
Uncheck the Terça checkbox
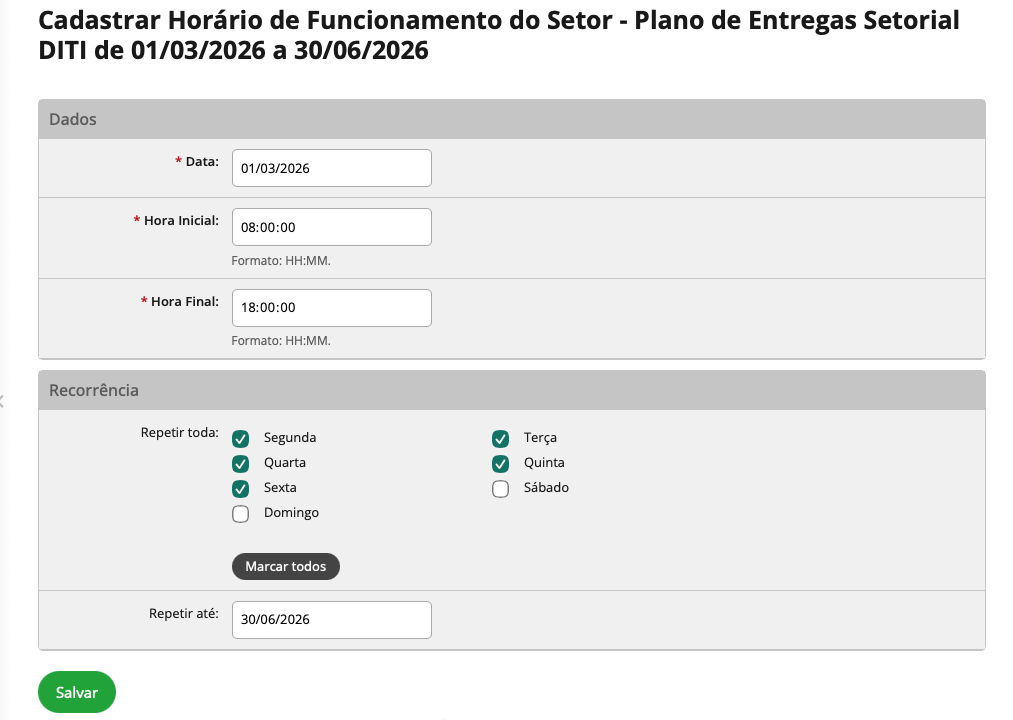coord(500,438)
